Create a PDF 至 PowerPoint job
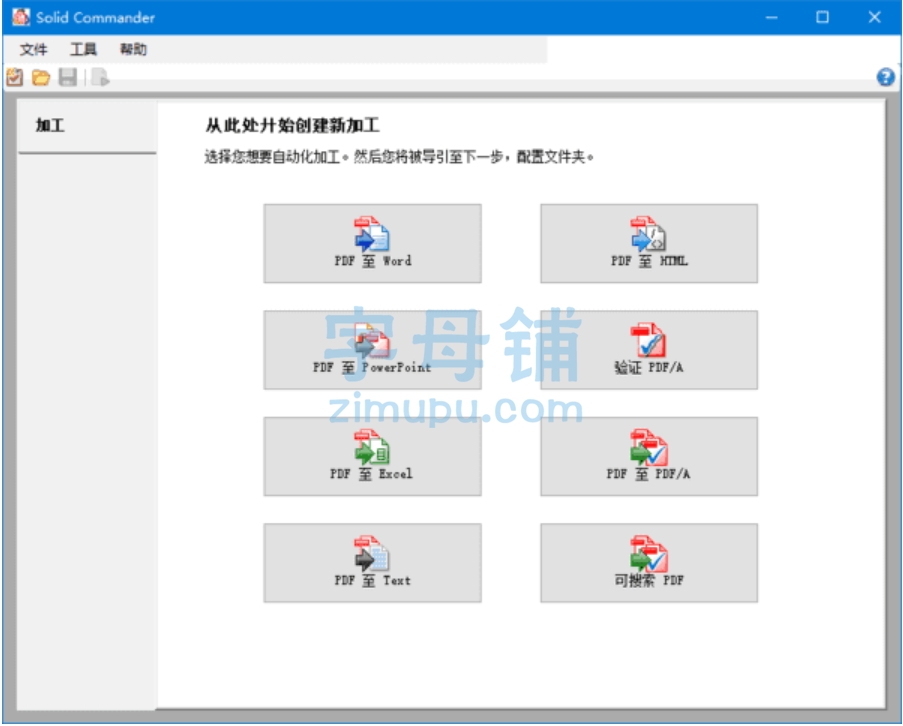Screen dimensions: 903x726 tap(373, 350)
